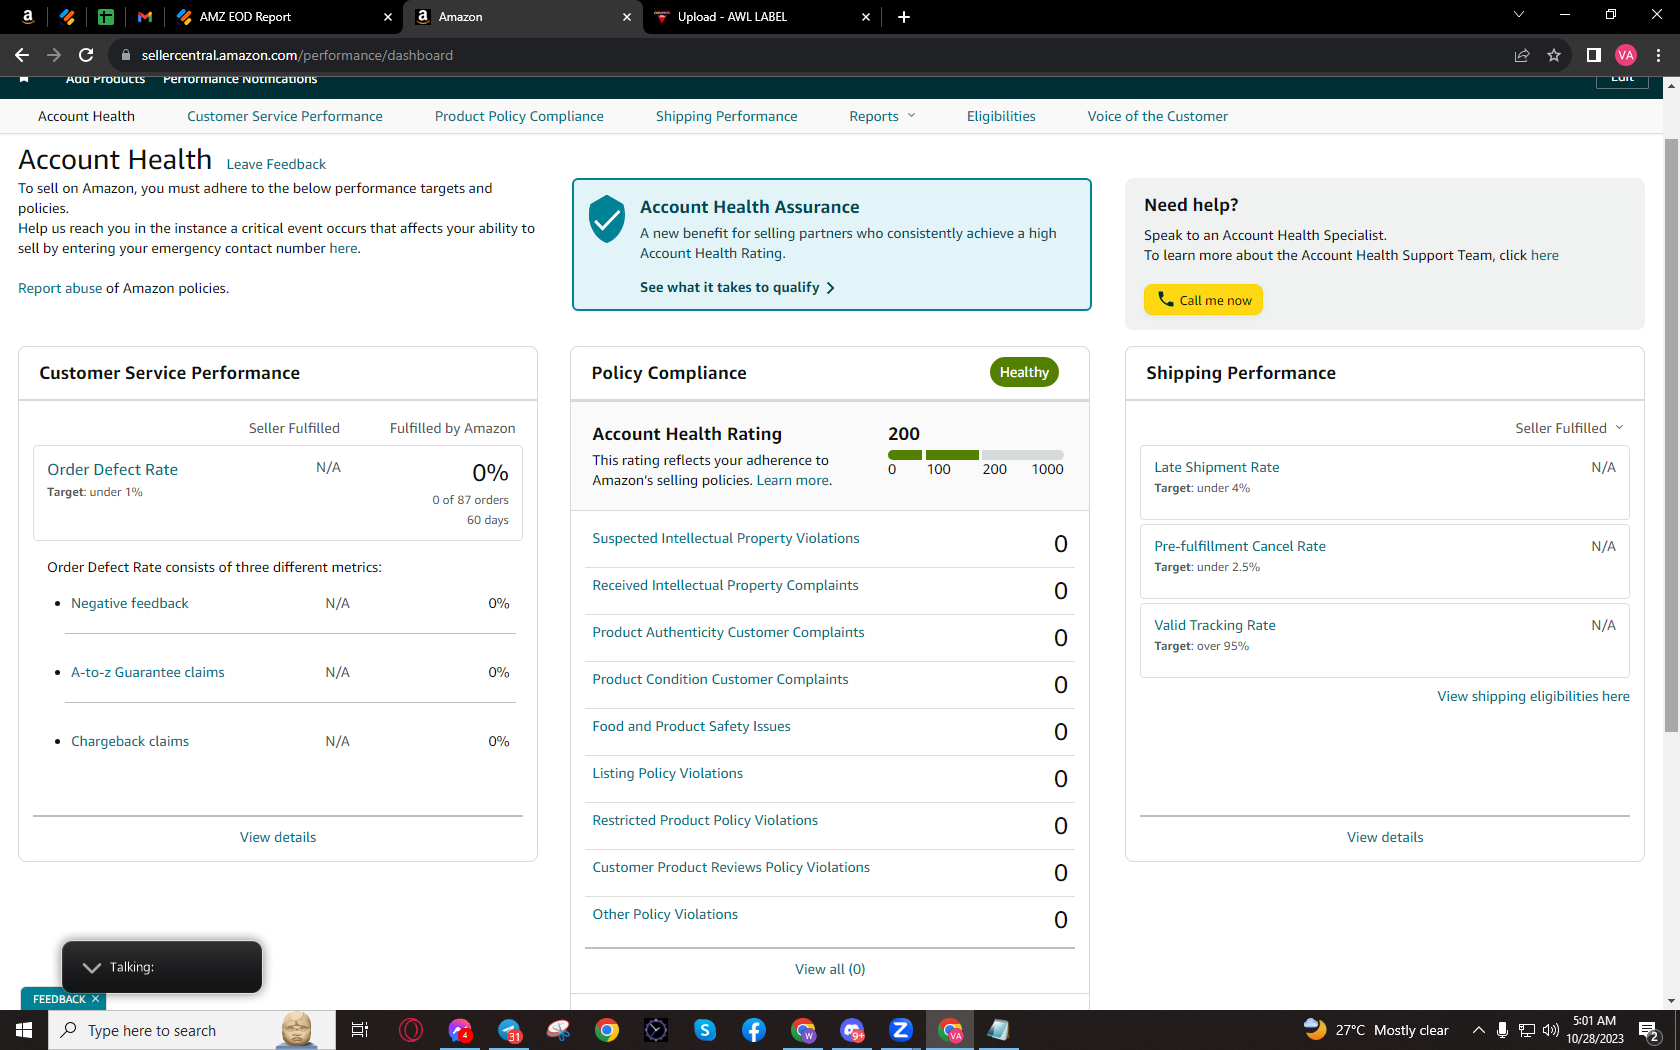The width and height of the screenshot is (1680, 1050).
Task: Open the Chrome profile VA avatar
Action: [x=1626, y=55]
